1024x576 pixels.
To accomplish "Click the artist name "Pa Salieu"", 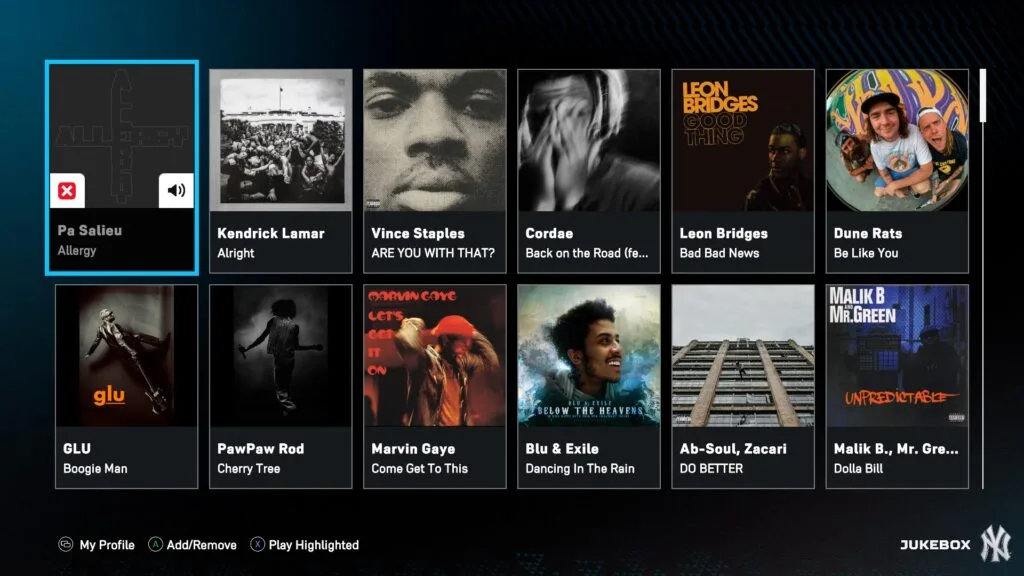I will pos(89,231).
